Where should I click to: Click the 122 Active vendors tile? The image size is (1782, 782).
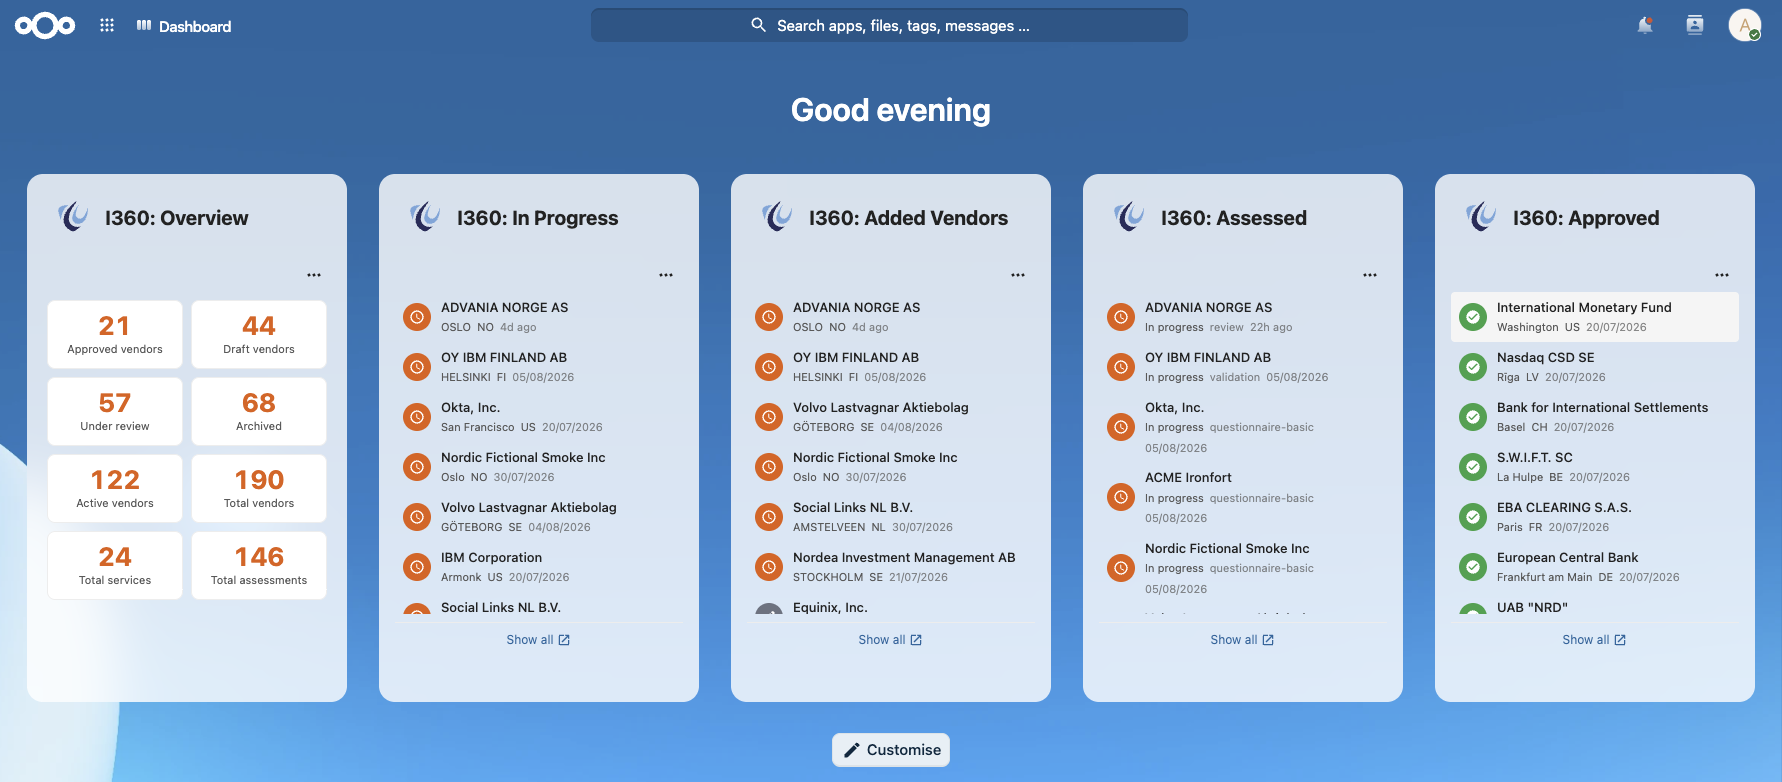click(115, 489)
